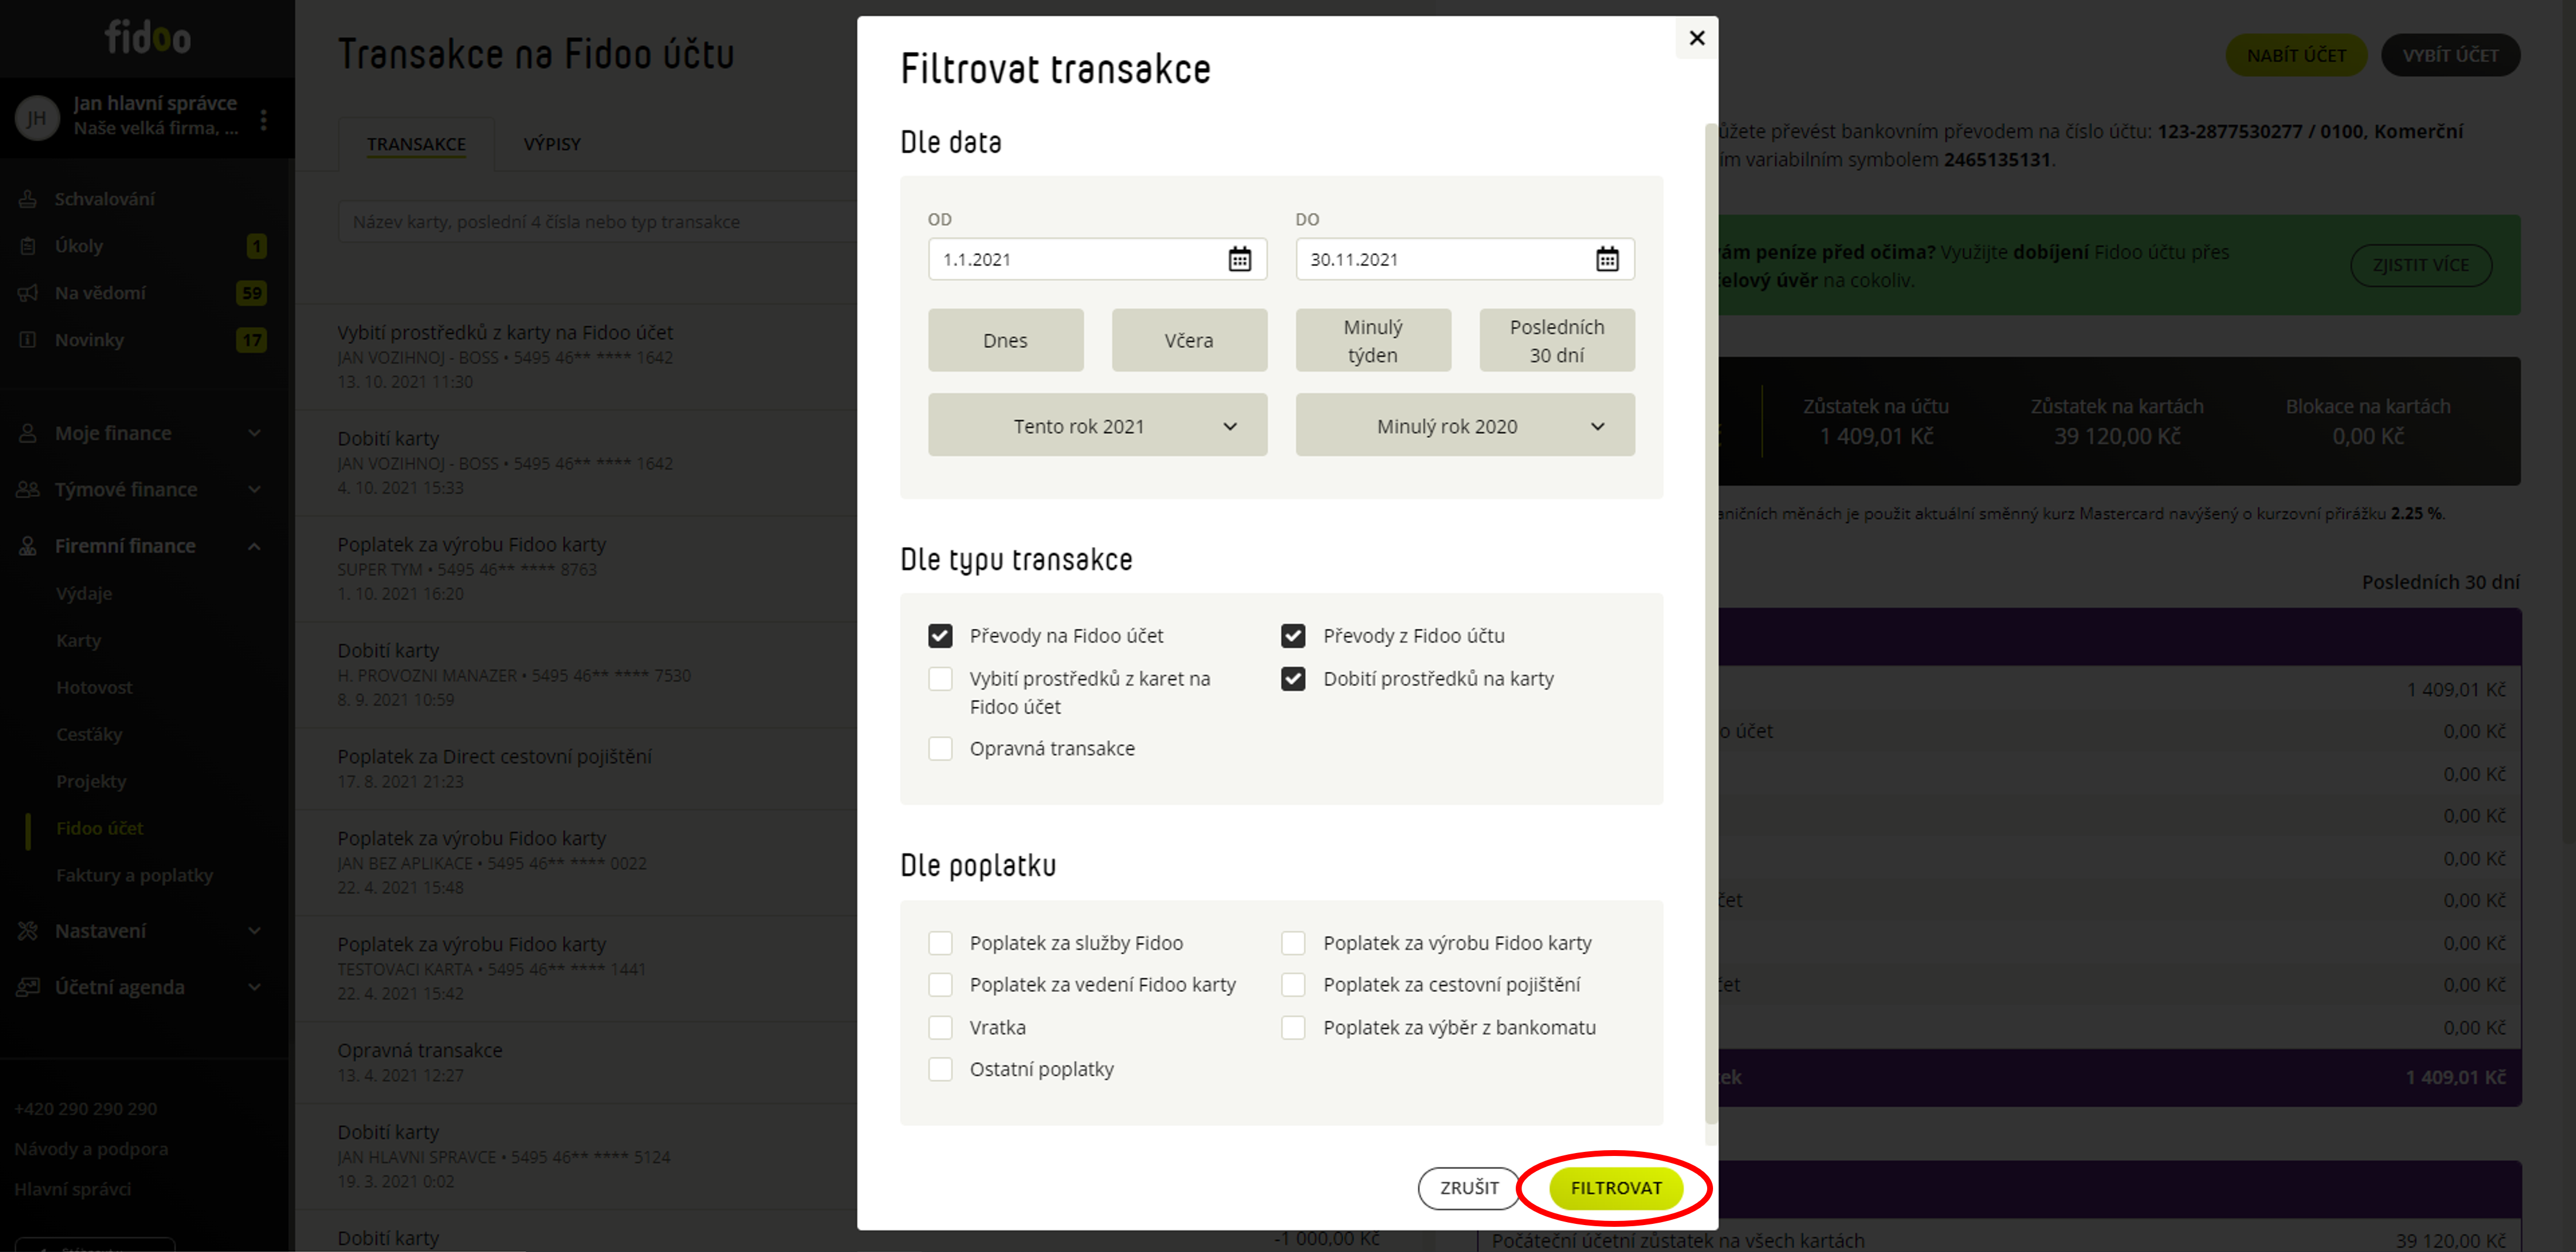Image resolution: width=2576 pixels, height=1252 pixels.
Task: Click the Týmové finance people icon
Action: (x=28, y=489)
